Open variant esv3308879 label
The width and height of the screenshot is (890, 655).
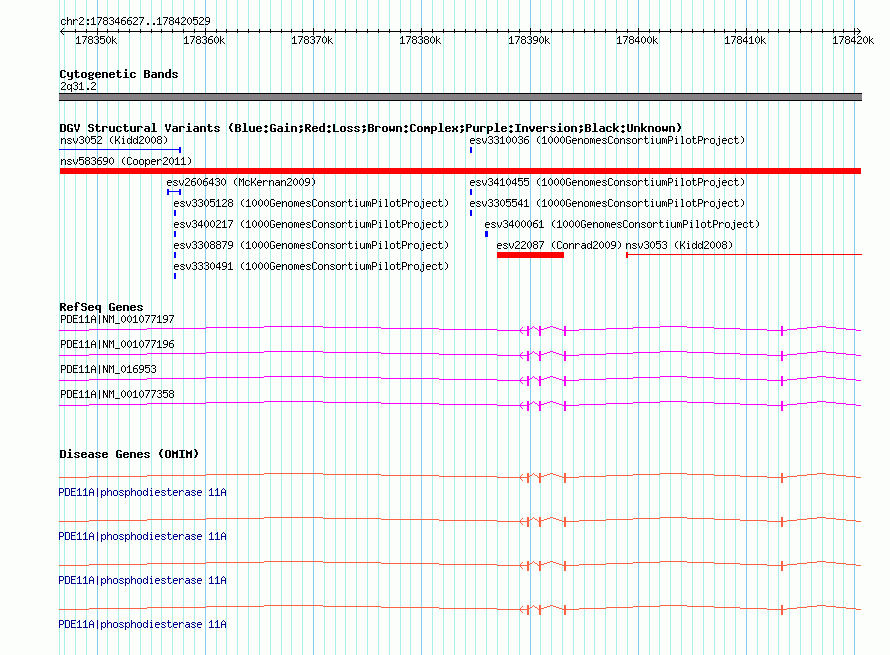point(311,245)
